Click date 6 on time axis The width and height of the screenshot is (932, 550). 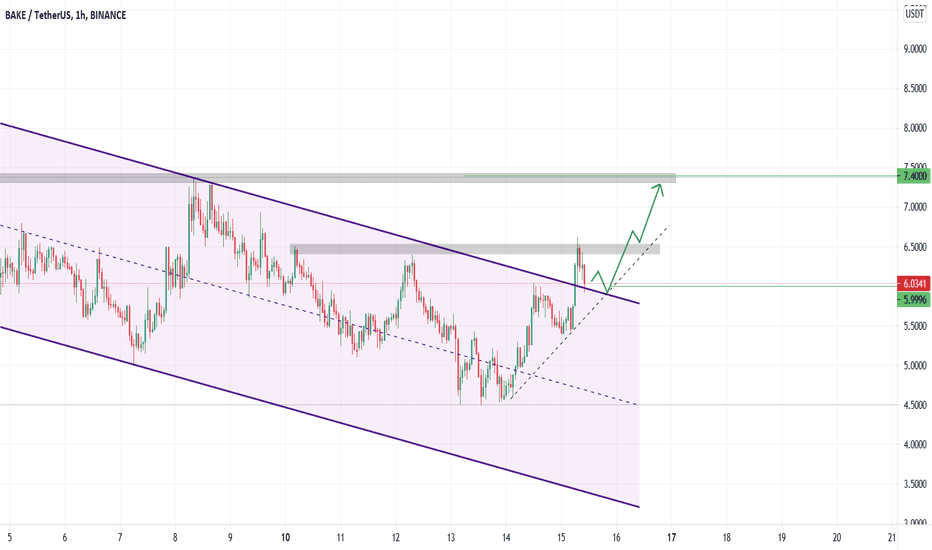point(65,538)
